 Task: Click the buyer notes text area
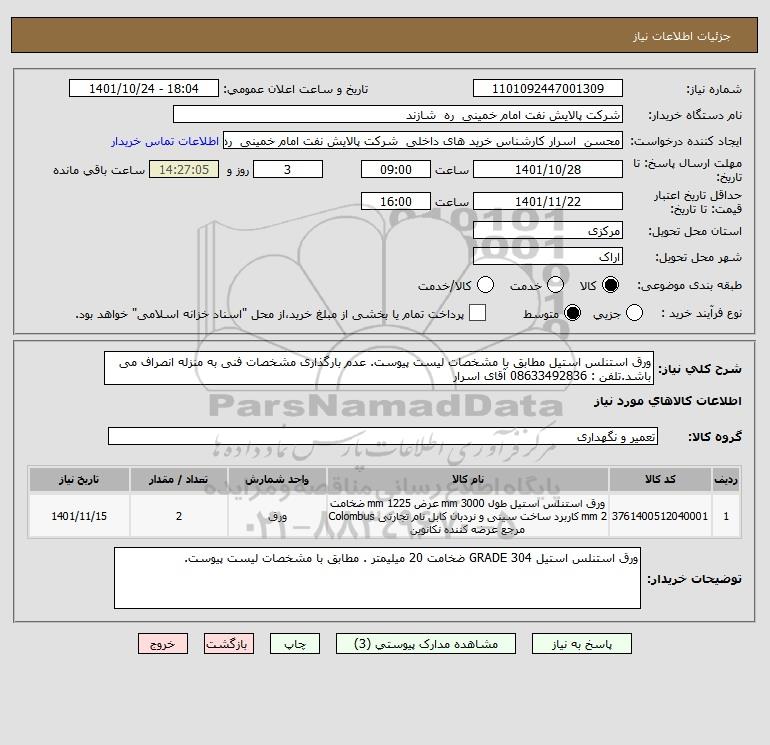(x=377, y=578)
